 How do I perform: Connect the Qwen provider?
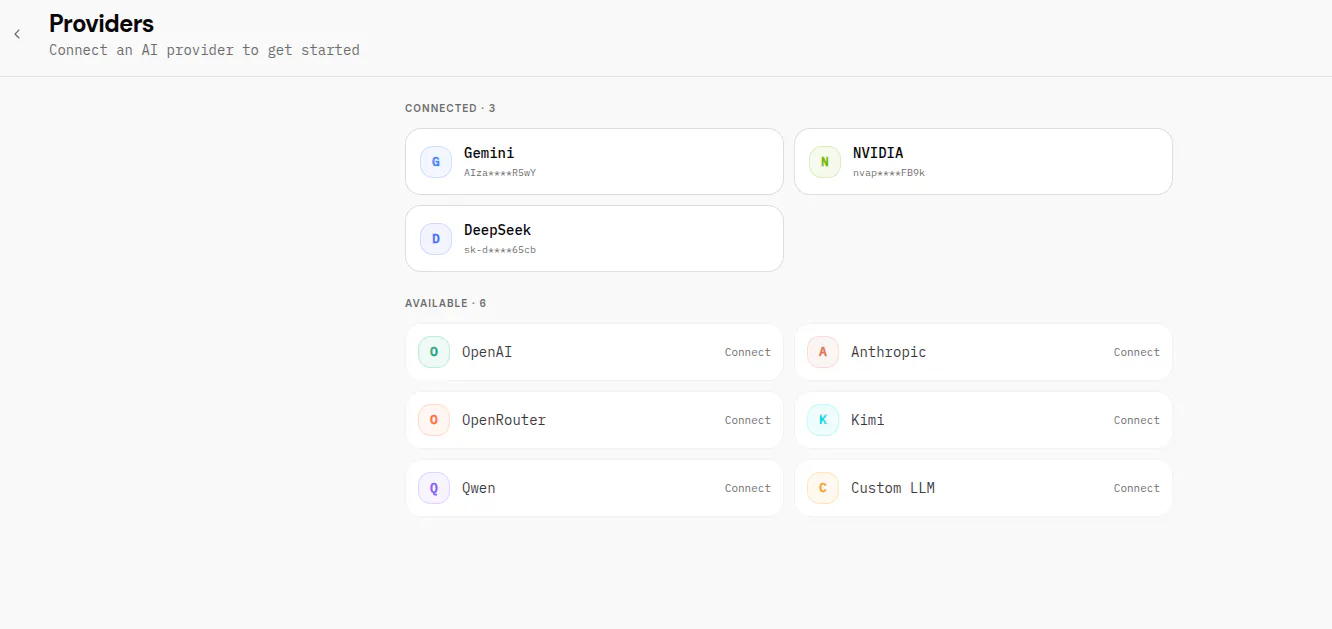click(748, 488)
